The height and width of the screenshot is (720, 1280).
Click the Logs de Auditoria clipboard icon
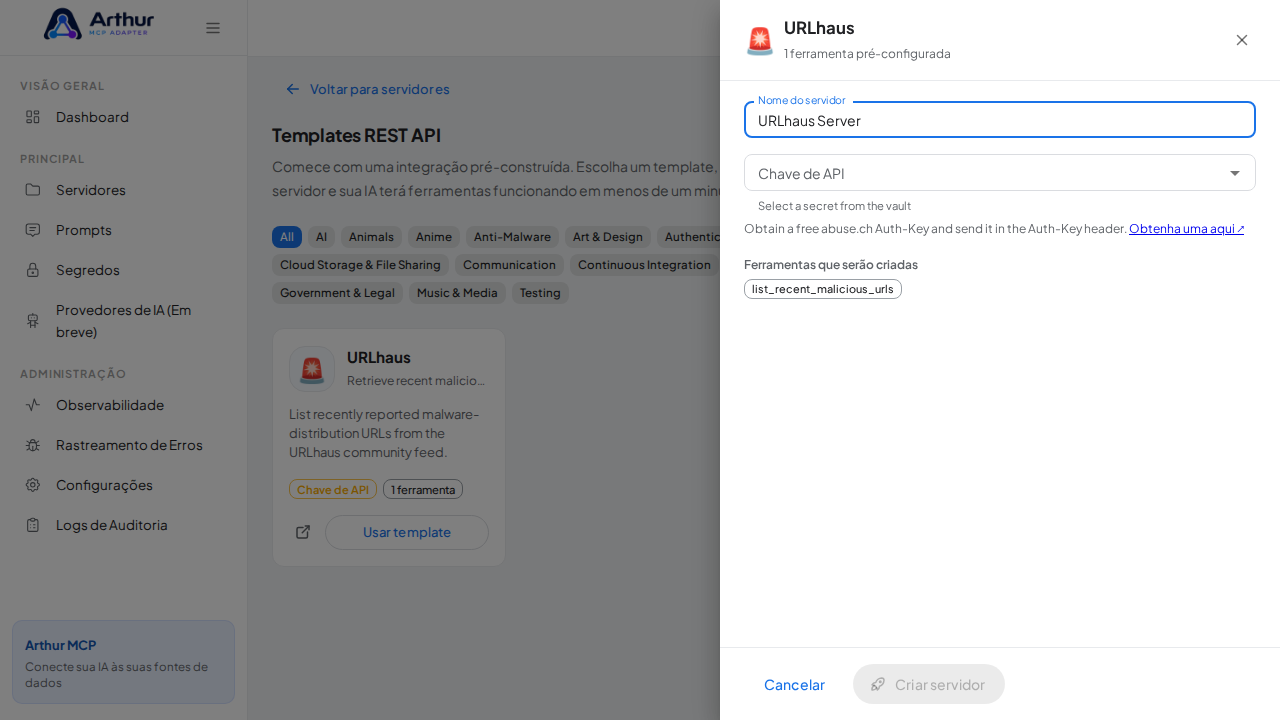33,525
